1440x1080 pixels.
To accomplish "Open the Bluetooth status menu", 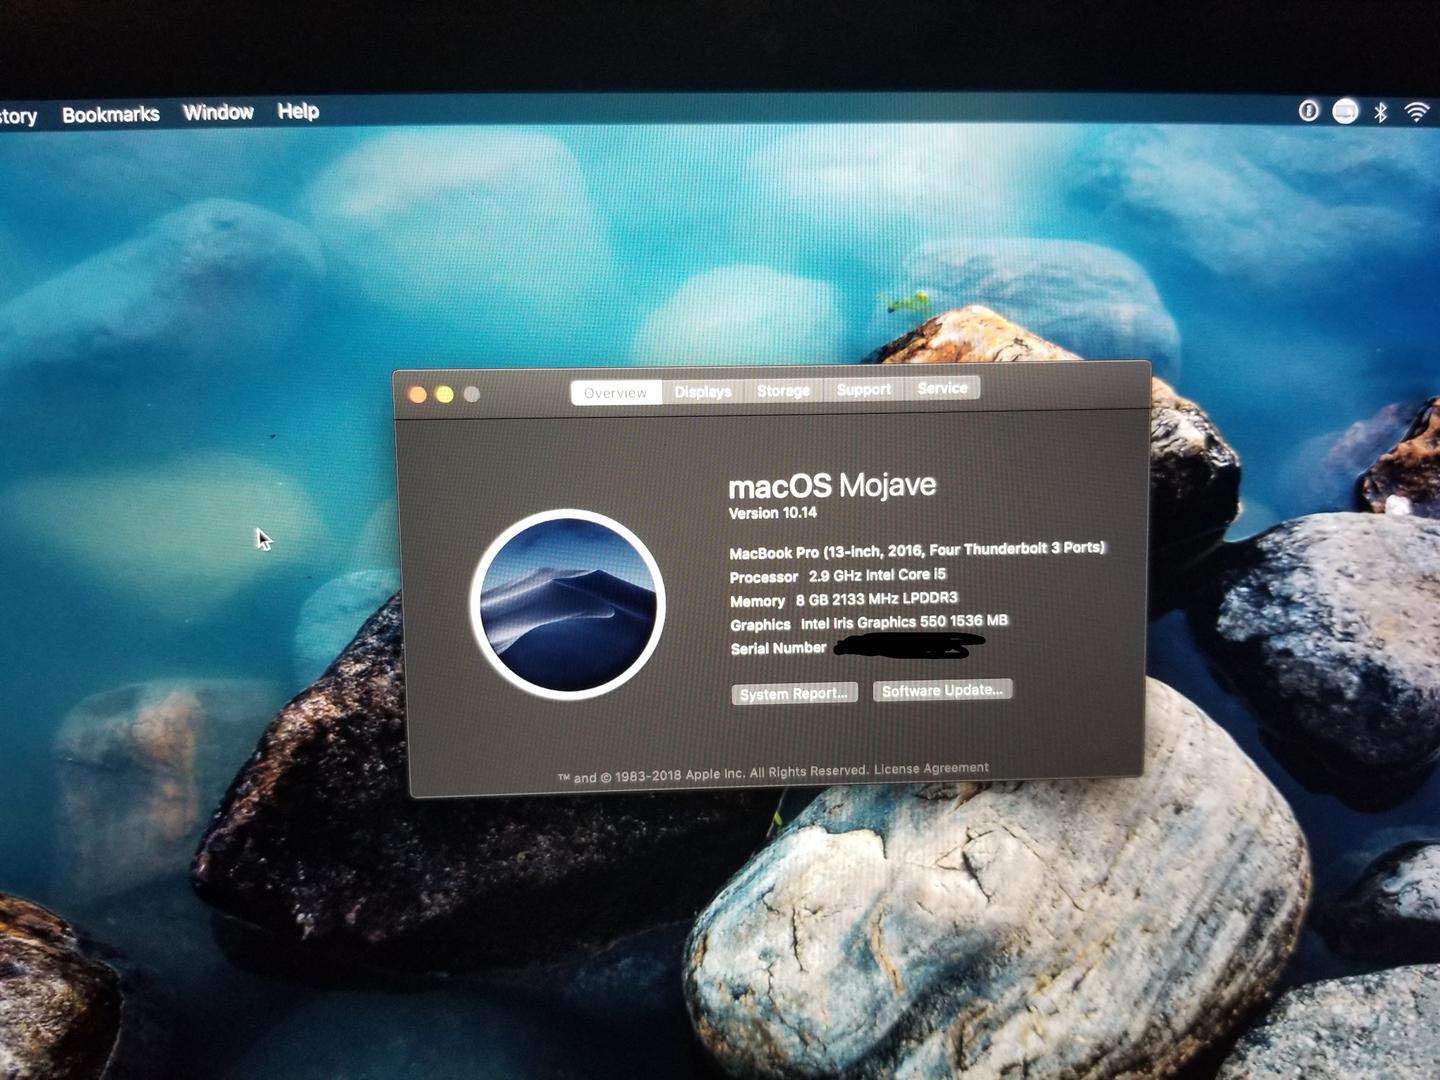I will pos(1380,112).
